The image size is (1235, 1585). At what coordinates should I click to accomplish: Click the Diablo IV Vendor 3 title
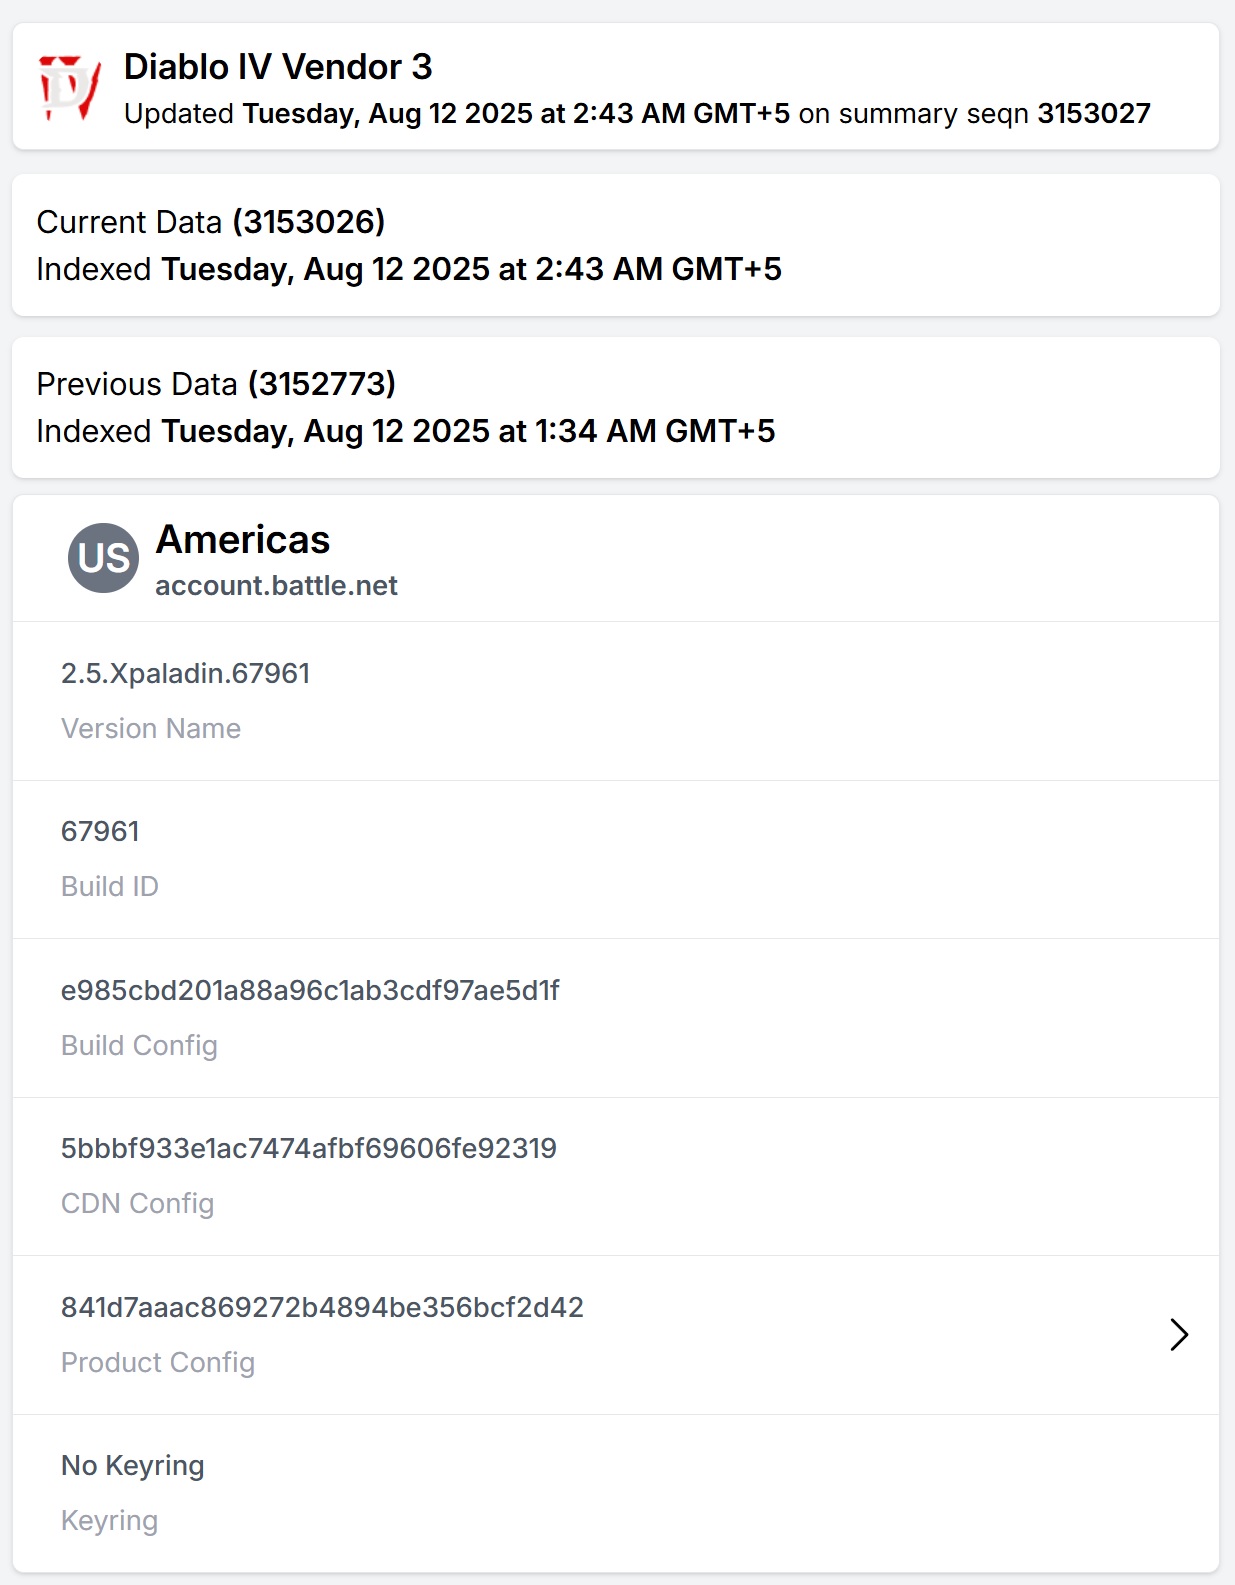pos(278,67)
